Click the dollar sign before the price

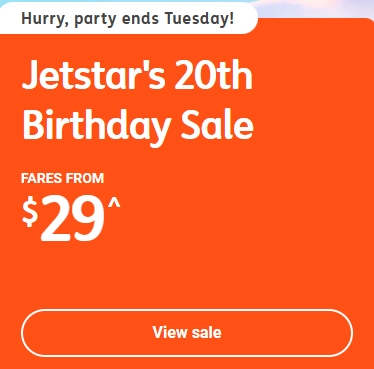(30, 212)
